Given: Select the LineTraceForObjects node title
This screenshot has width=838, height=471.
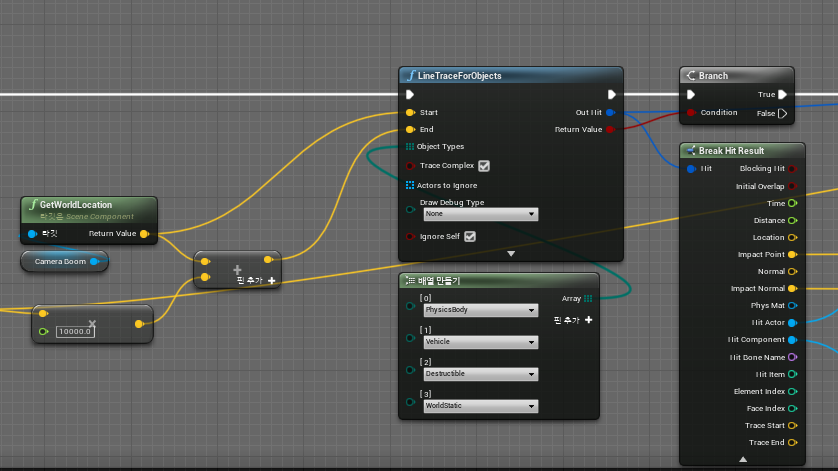Looking at the screenshot, I should point(460,76).
